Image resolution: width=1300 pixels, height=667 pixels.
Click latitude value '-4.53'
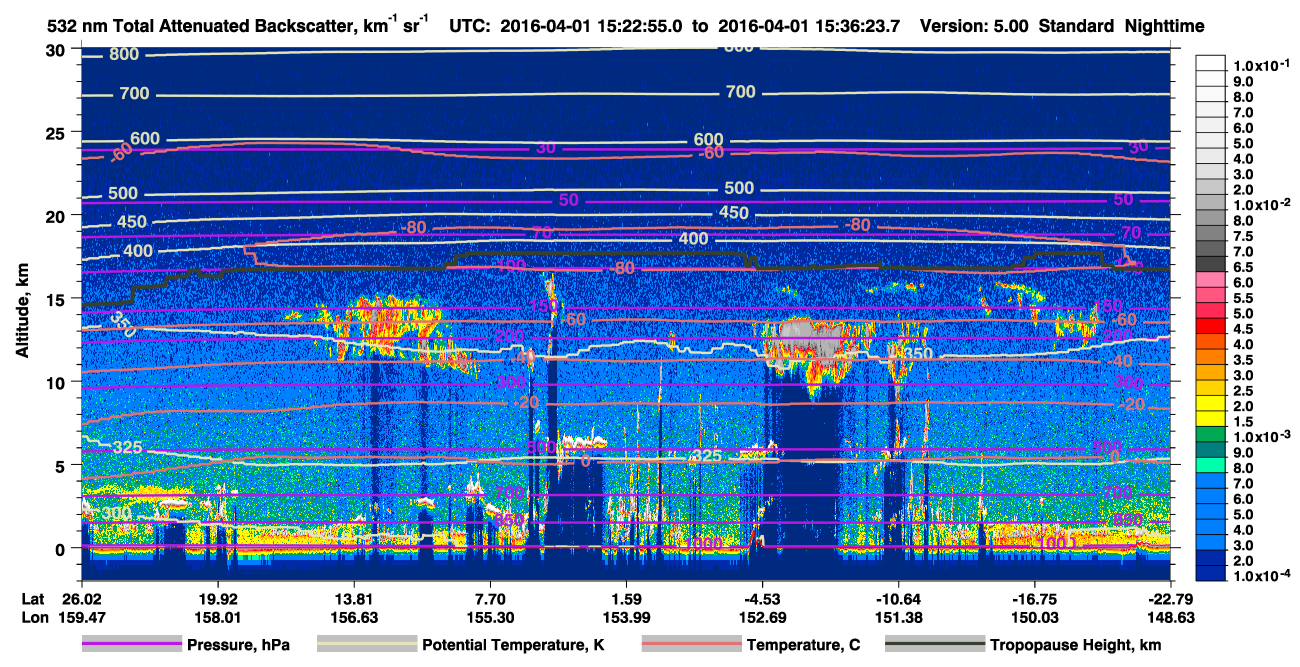[762, 598]
